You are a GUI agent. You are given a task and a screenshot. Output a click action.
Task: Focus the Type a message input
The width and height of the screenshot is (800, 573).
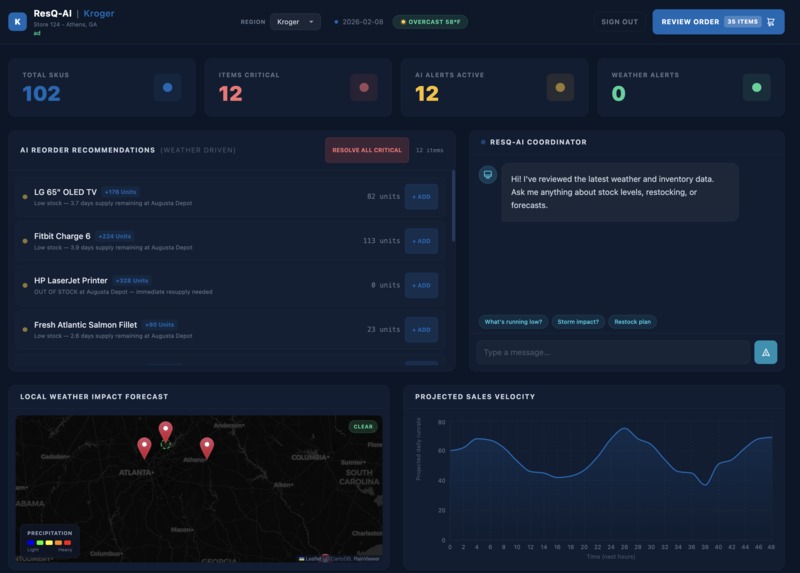click(x=613, y=352)
